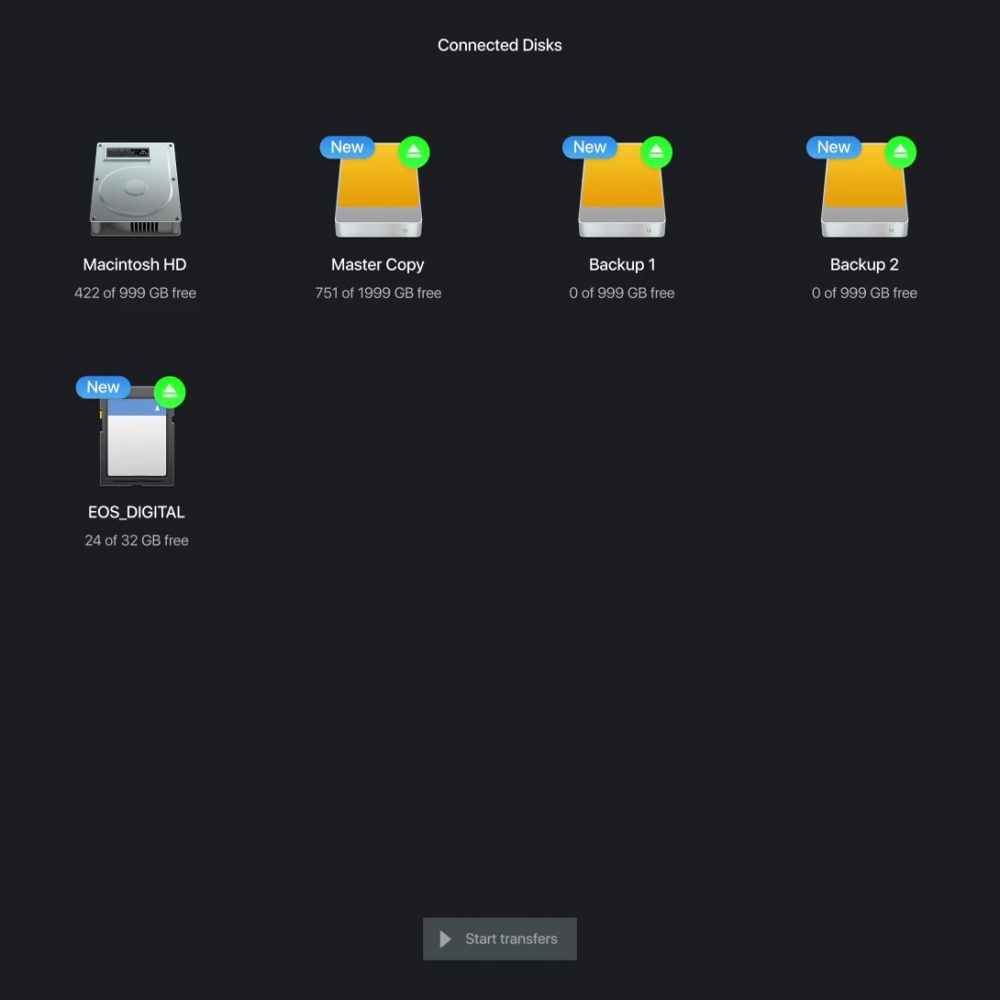Select the Master Copy drive icon

(x=378, y=190)
